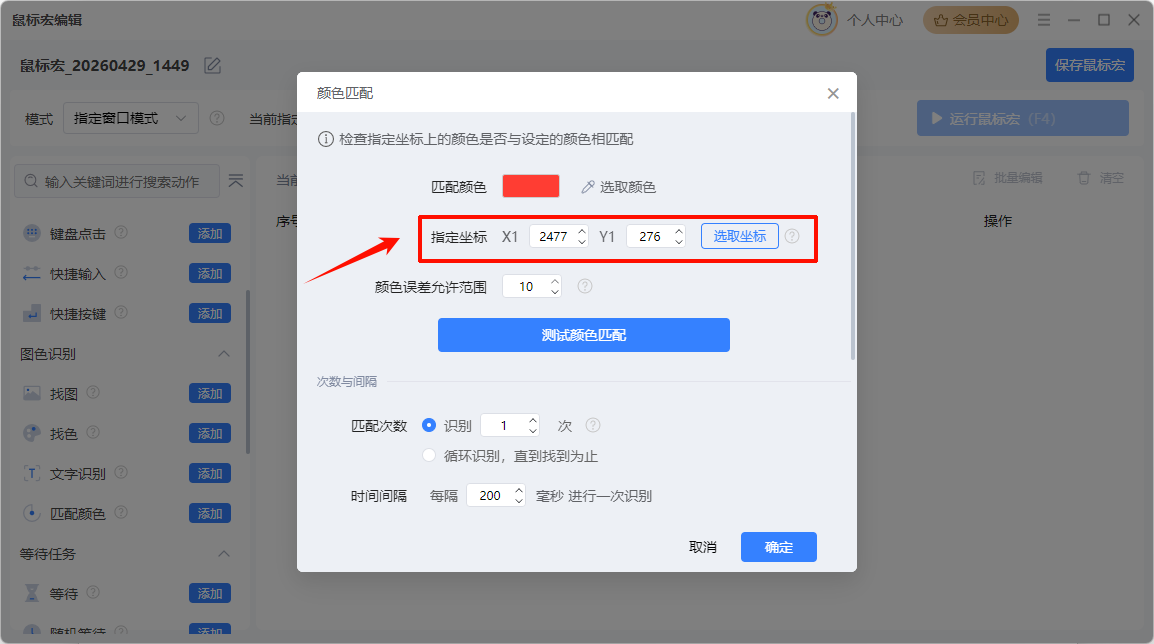This screenshot has height=644, width=1154.
Task: Collapse the 等待任务 section
Action: 224,553
